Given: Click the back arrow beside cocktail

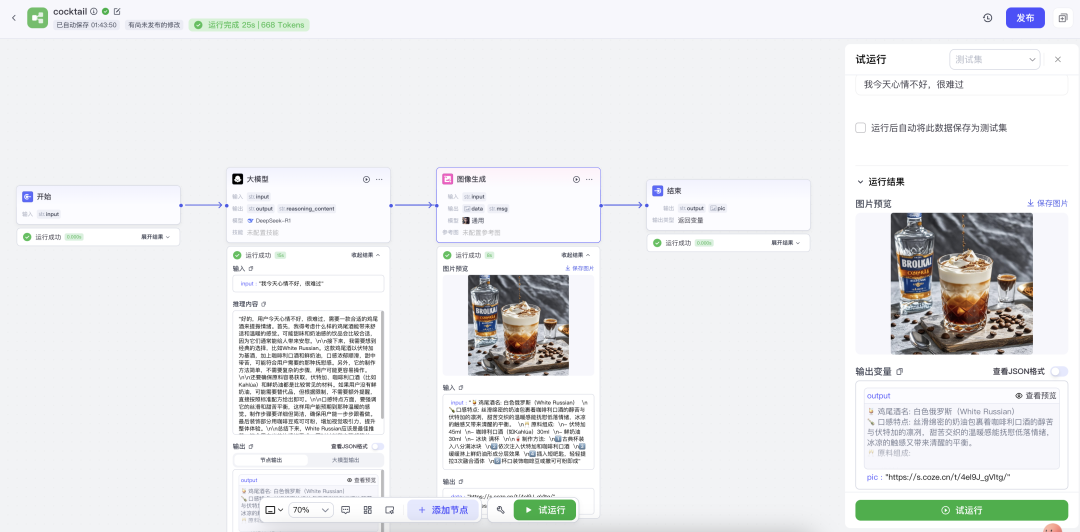Looking at the screenshot, I should 13,17.
